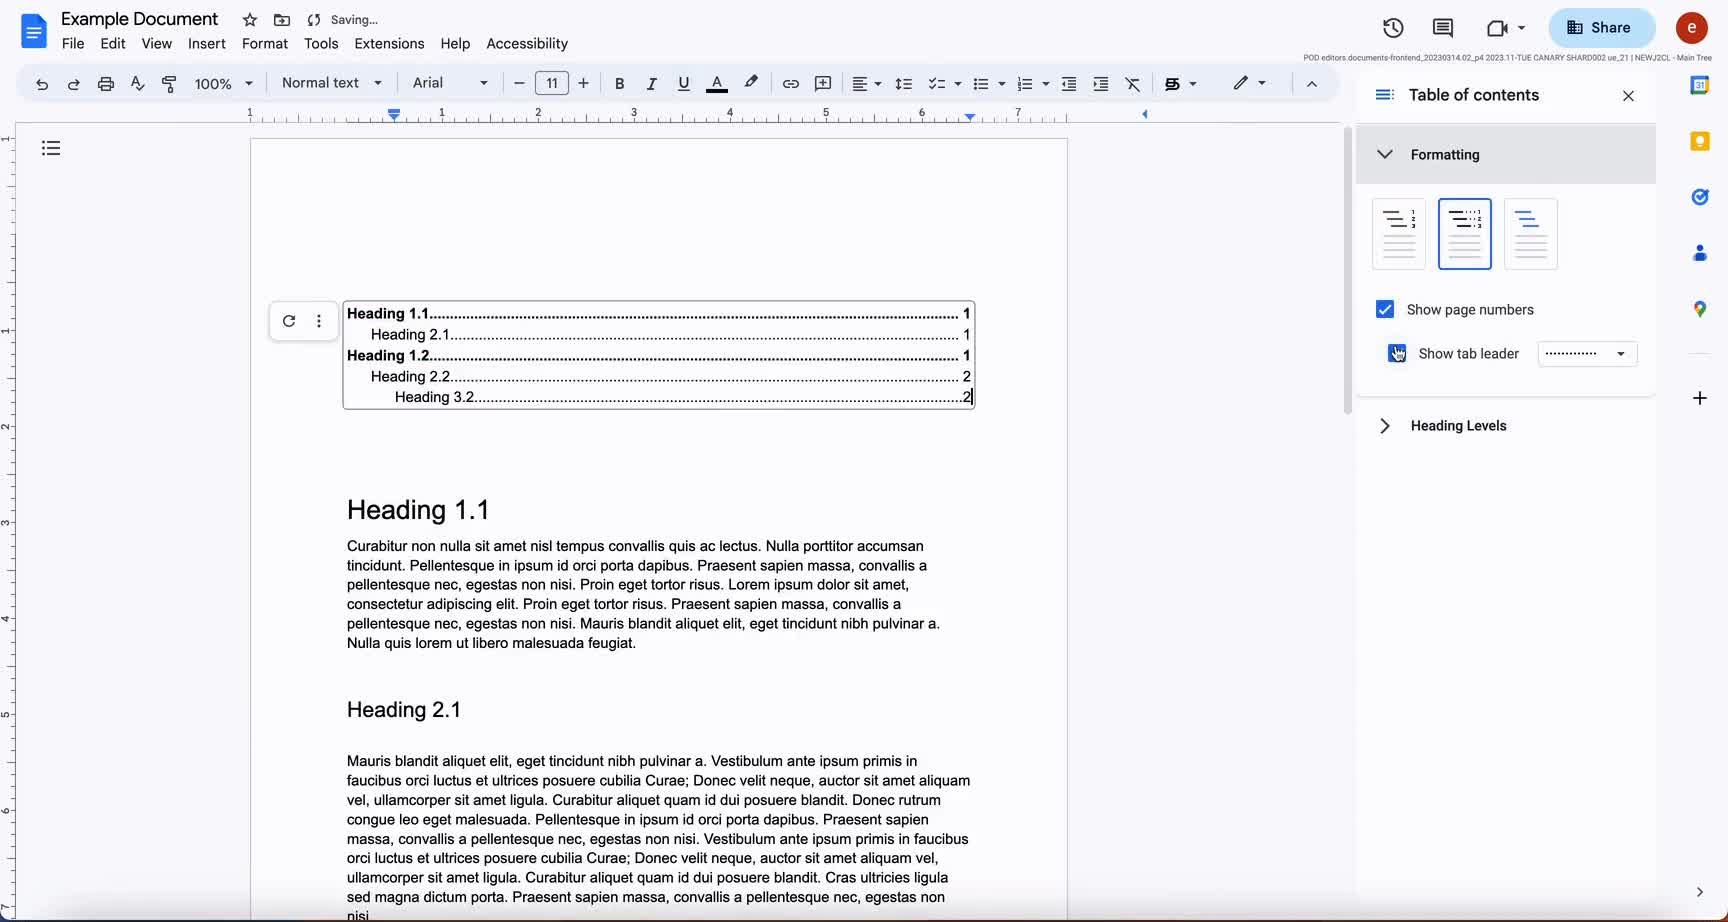
Task: Open the Extensions menu
Action: pos(389,44)
